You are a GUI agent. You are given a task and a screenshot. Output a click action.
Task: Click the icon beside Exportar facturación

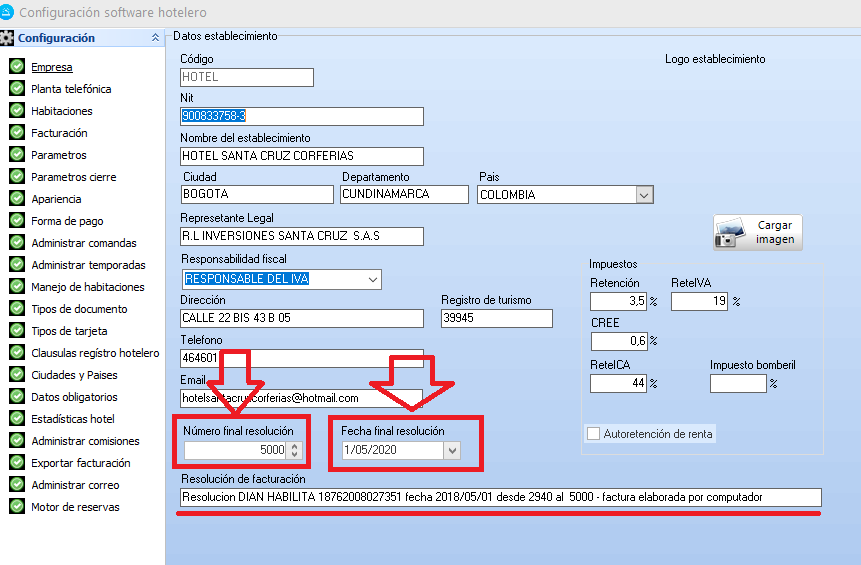pos(16,463)
